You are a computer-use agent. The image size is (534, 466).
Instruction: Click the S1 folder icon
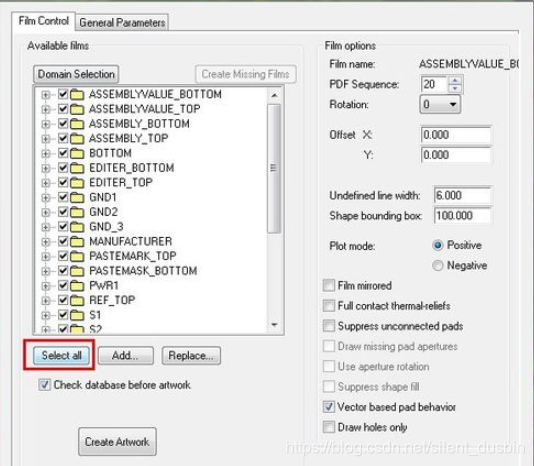click(77, 315)
